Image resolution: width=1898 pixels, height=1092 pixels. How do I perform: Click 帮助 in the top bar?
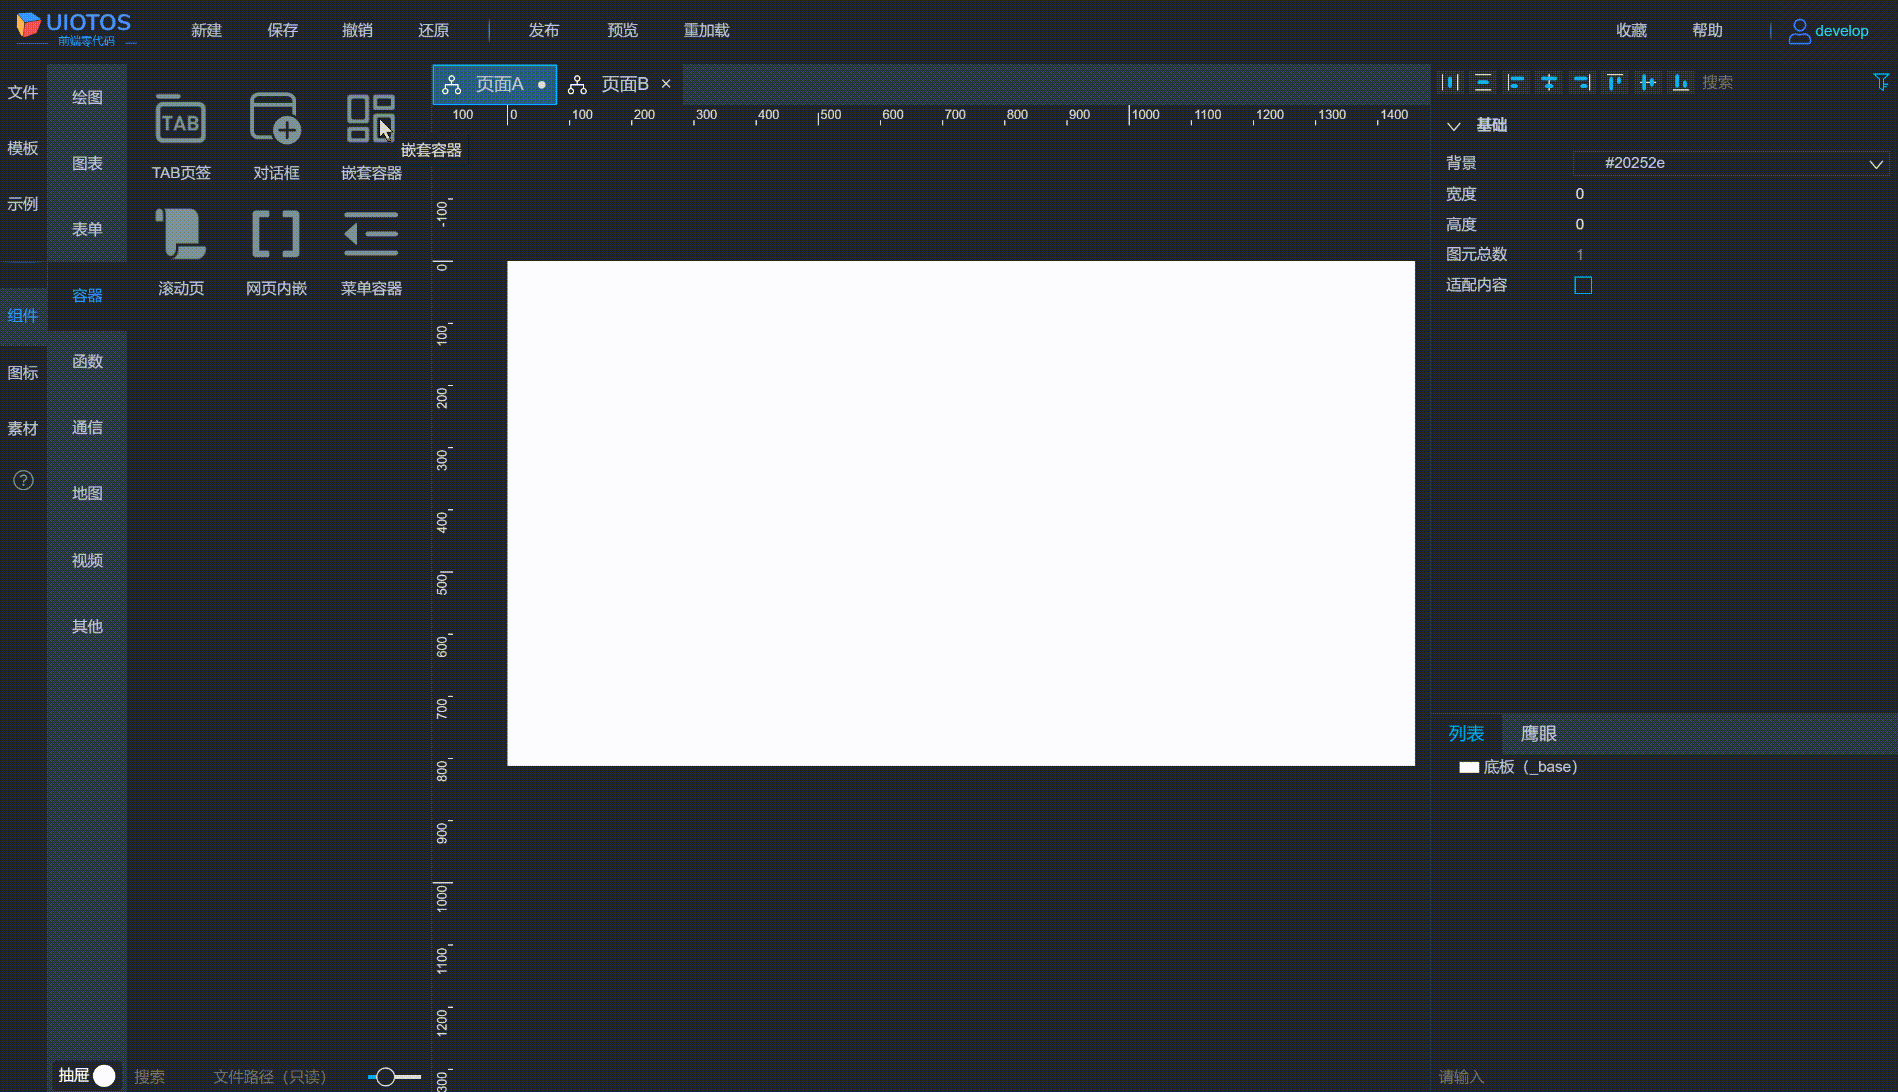click(x=1708, y=31)
